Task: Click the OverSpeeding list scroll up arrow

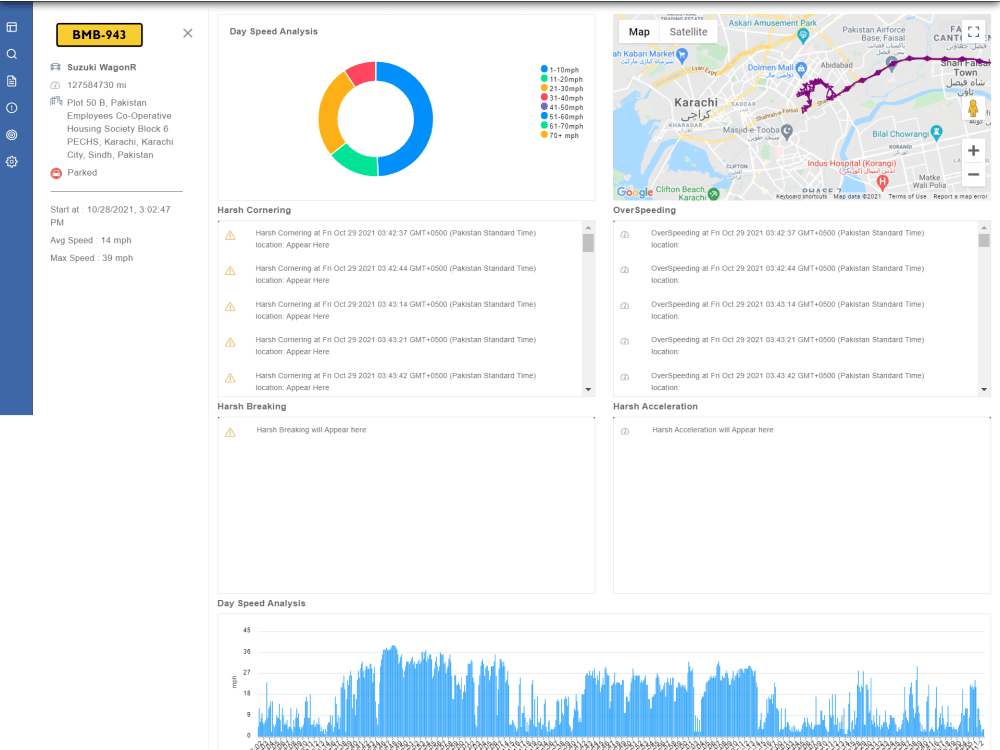Action: (984, 228)
